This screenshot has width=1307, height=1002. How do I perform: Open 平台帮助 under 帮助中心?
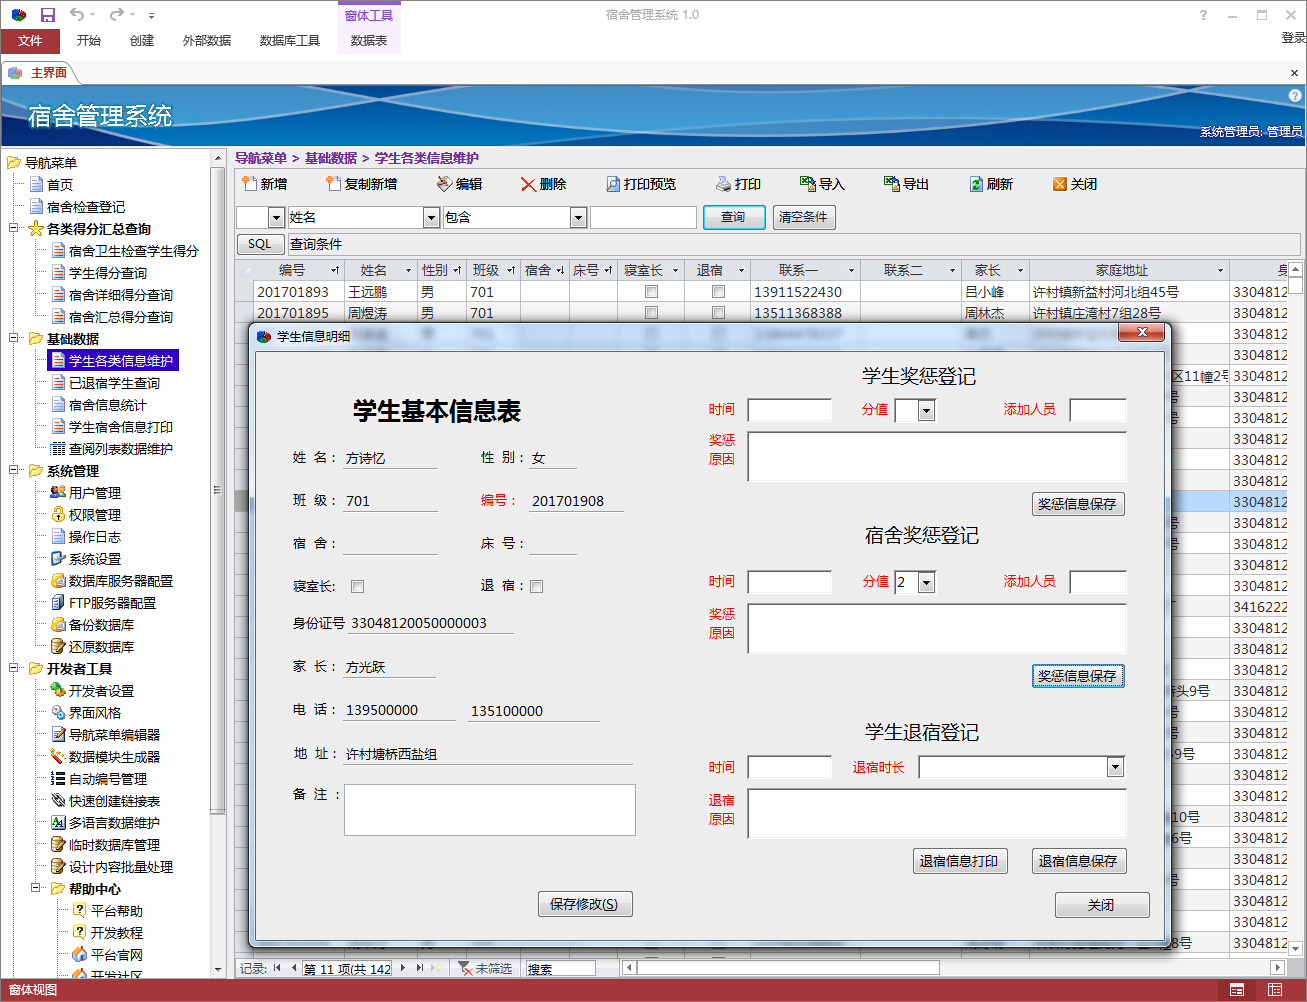click(117, 910)
